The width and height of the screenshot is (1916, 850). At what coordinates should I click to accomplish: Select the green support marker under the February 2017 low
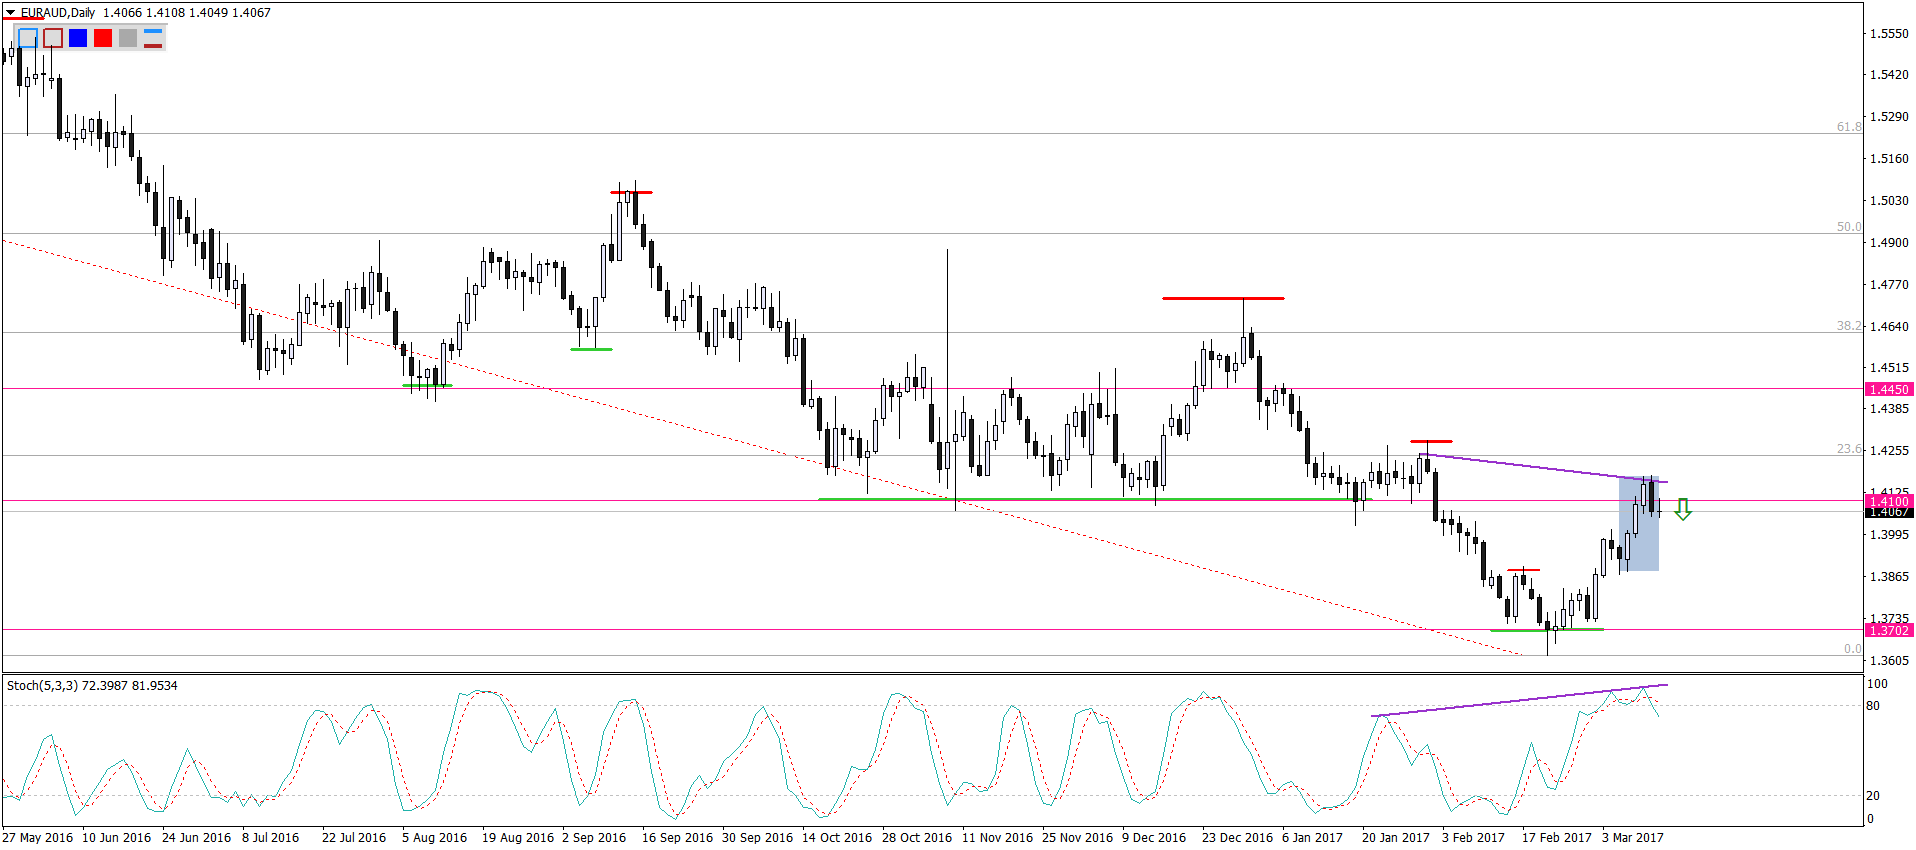point(1547,630)
